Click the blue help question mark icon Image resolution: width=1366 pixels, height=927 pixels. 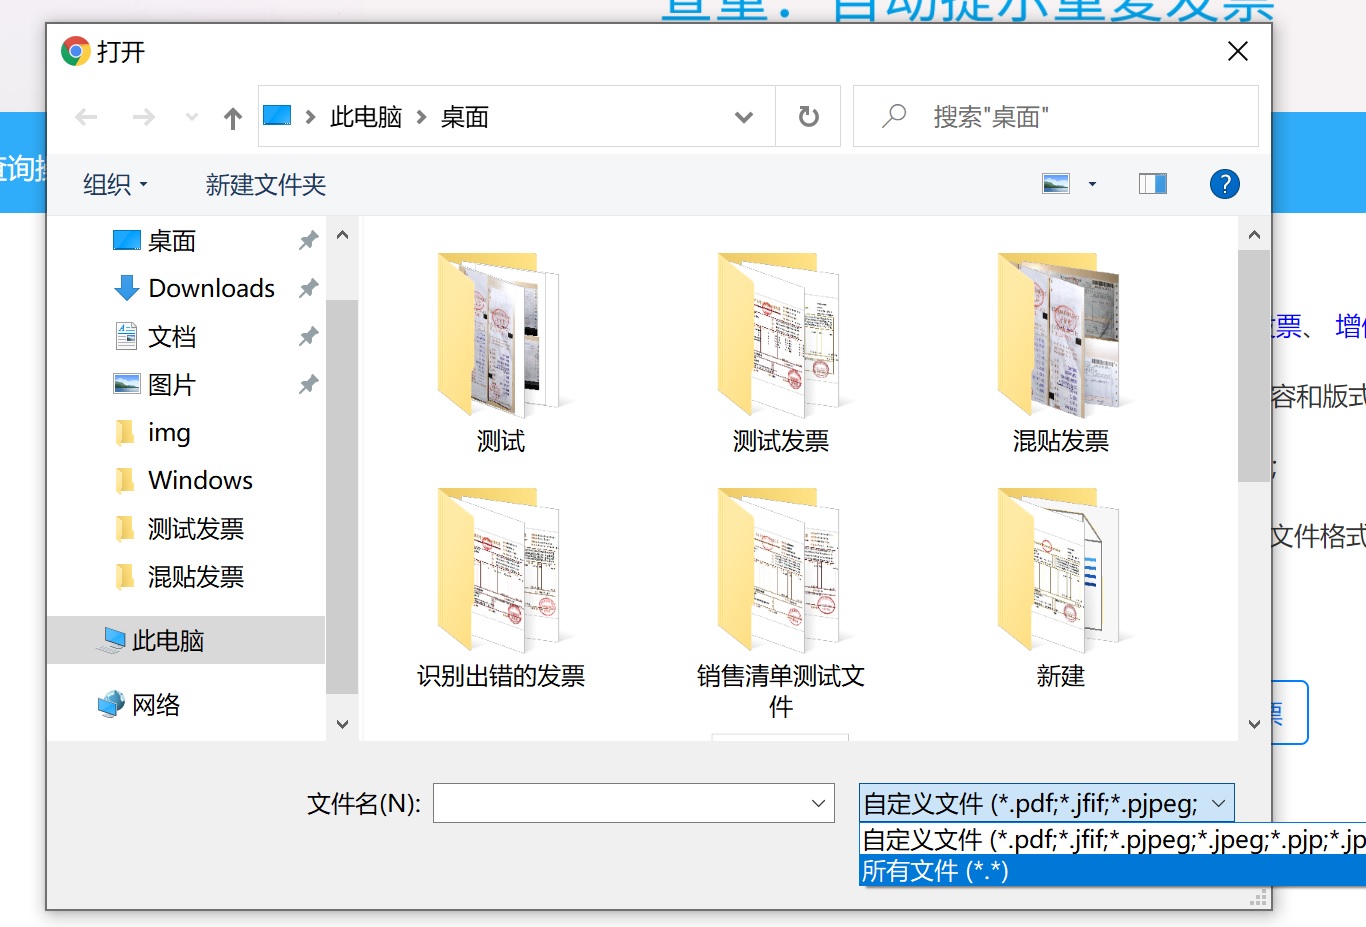[x=1224, y=184]
